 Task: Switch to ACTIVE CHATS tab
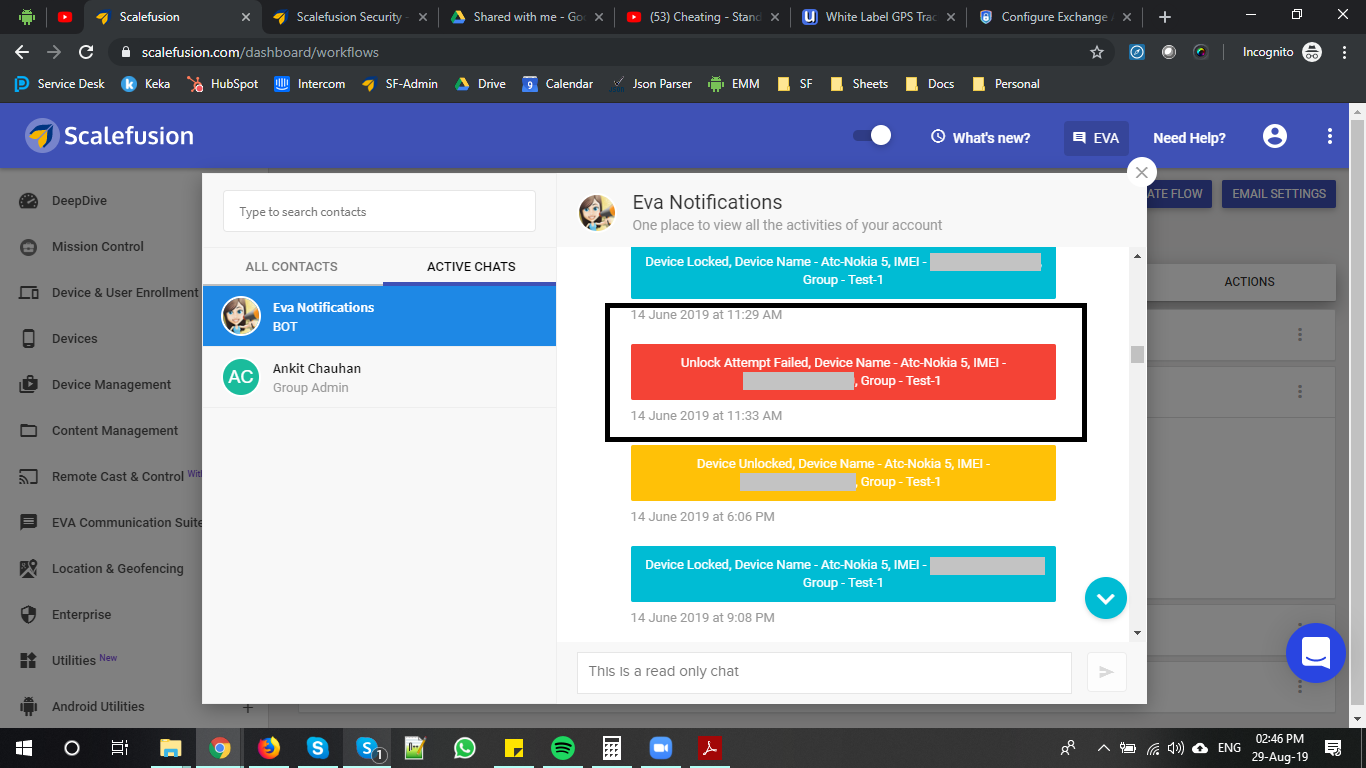click(x=471, y=266)
